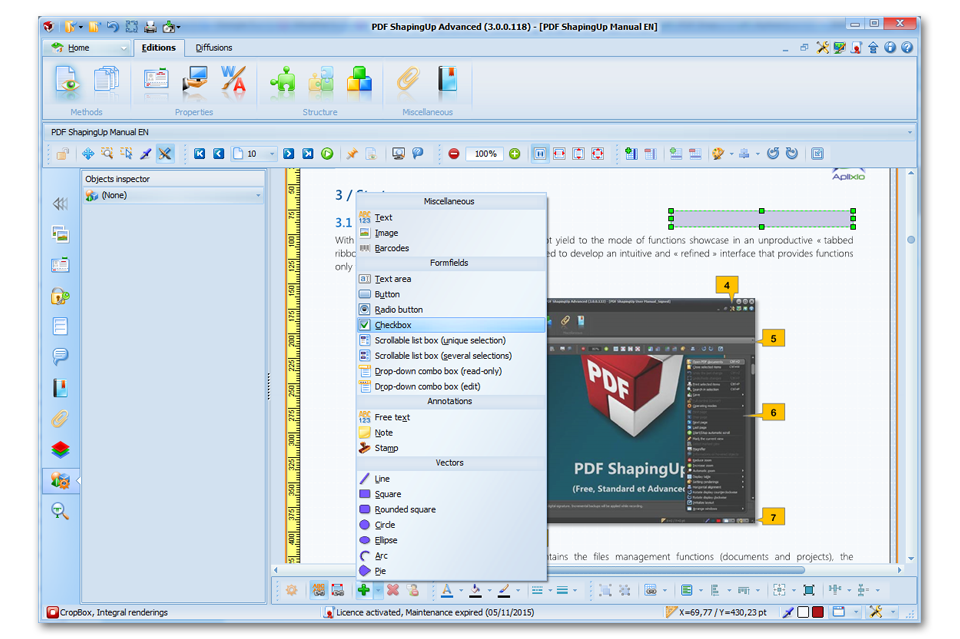Expand the document title bar dropdown arrow
The width and height of the screenshot is (960, 639).
coord(909,132)
